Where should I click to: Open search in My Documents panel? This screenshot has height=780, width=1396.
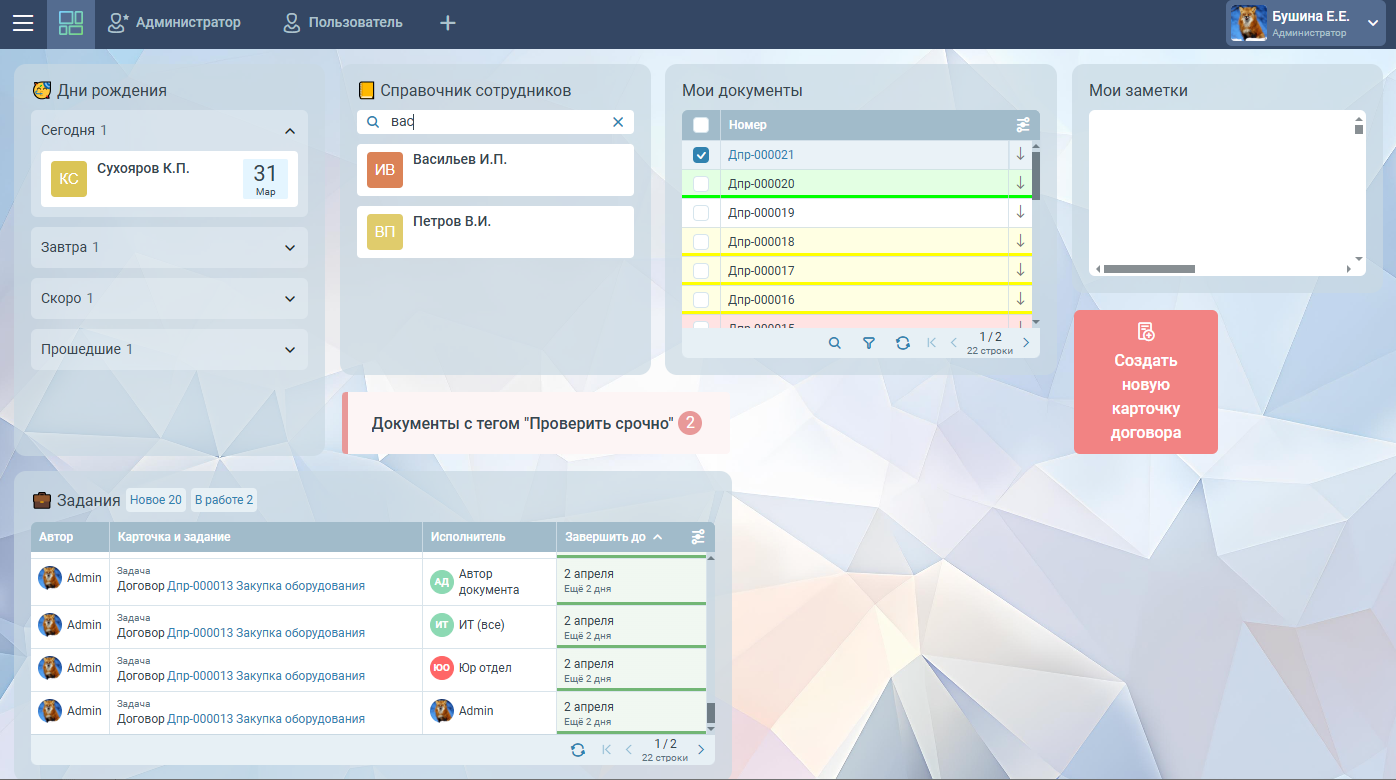click(835, 343)
